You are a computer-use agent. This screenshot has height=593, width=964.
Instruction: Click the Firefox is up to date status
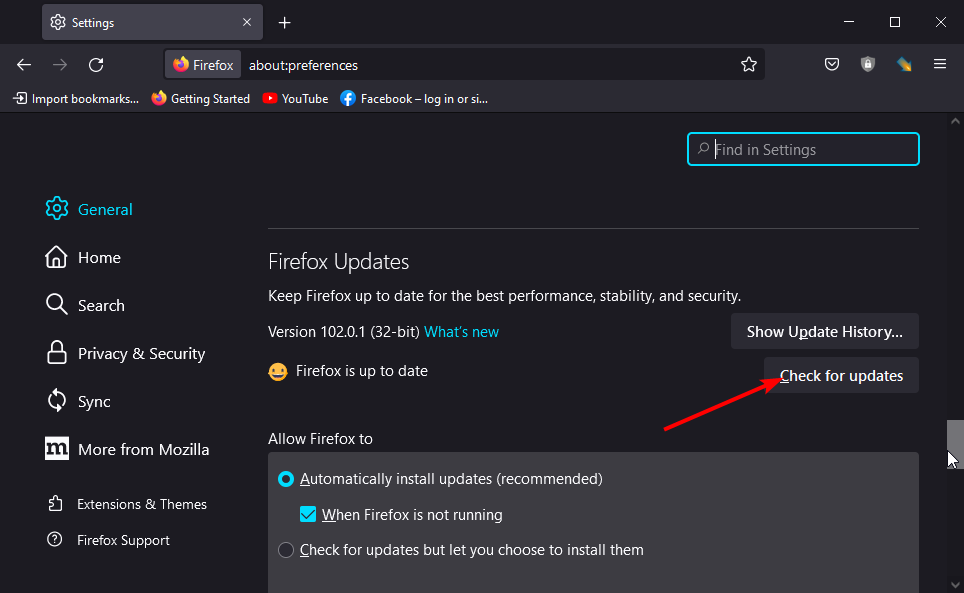point(362,371)
